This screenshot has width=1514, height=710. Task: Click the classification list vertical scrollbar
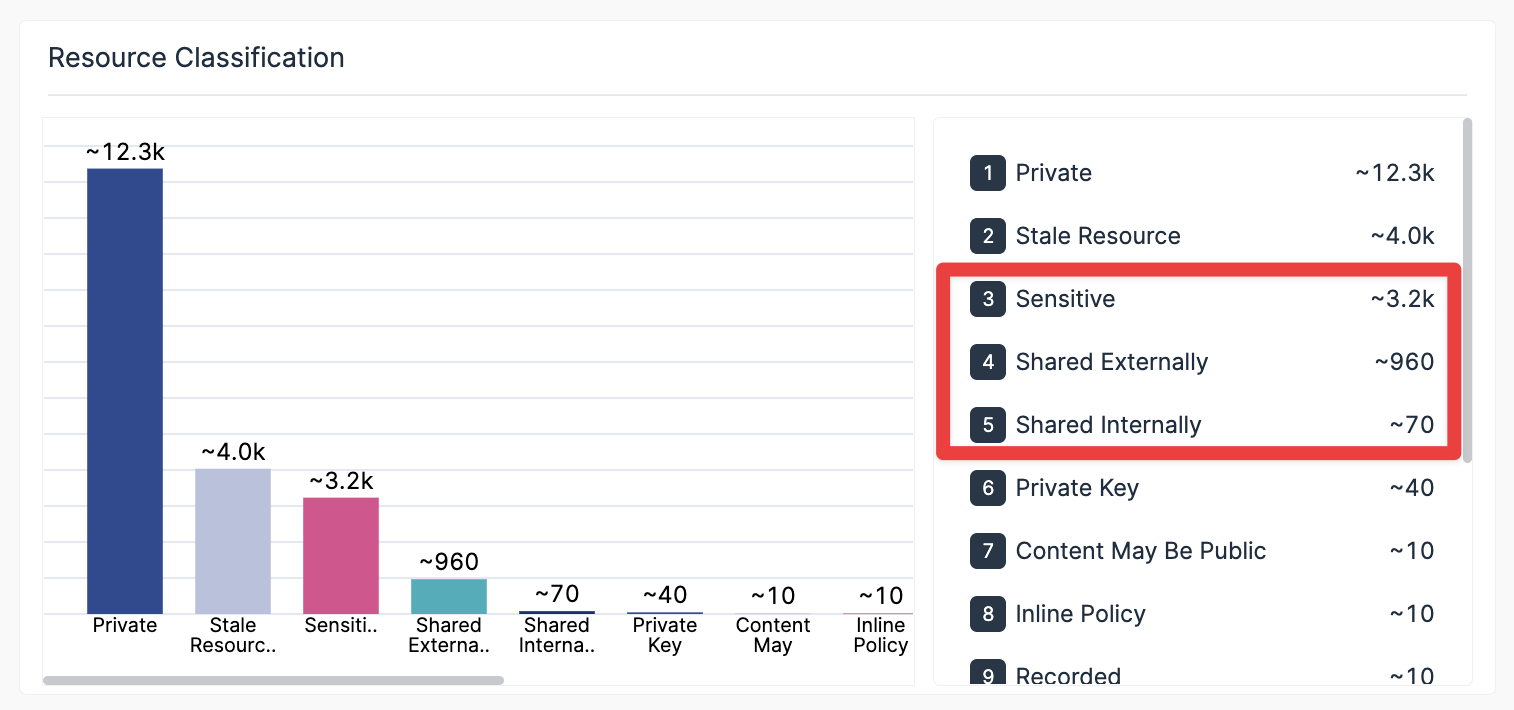tap(1467, 290)
